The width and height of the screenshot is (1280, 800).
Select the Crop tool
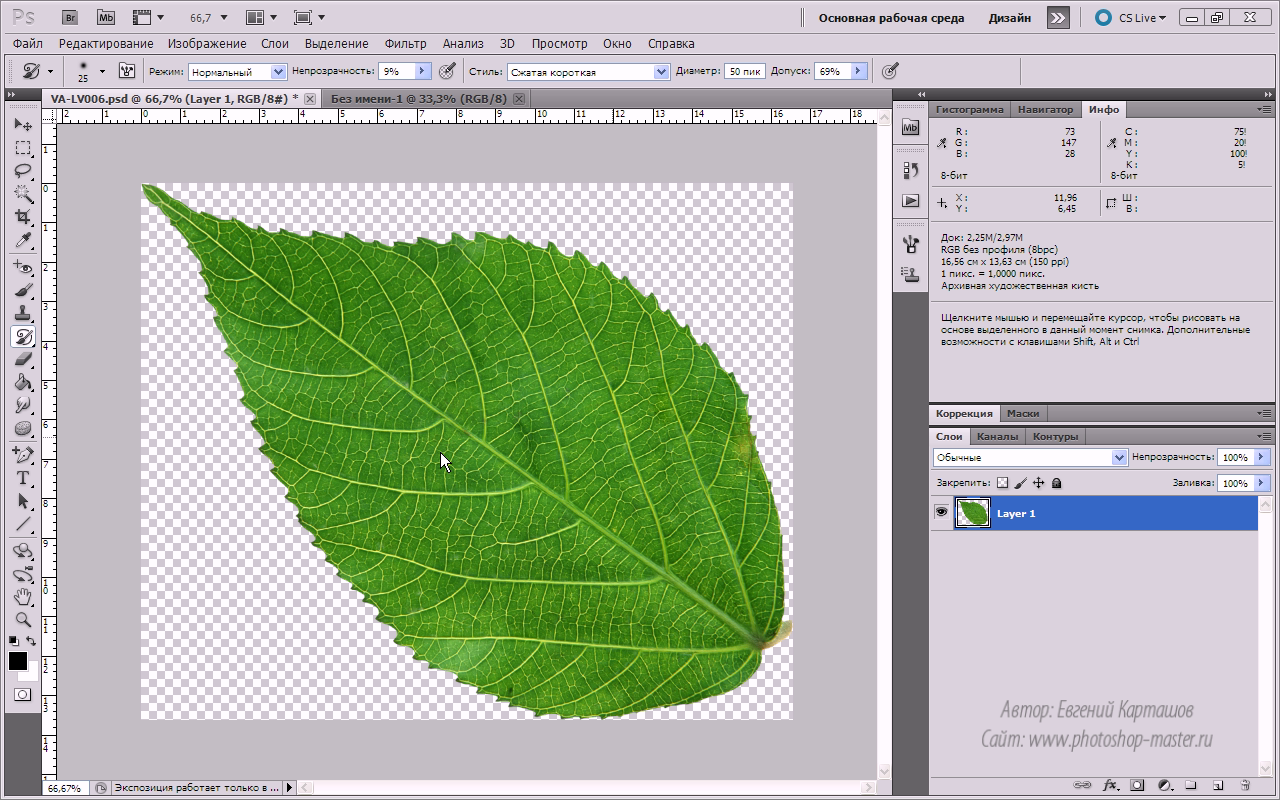point(23,217)
